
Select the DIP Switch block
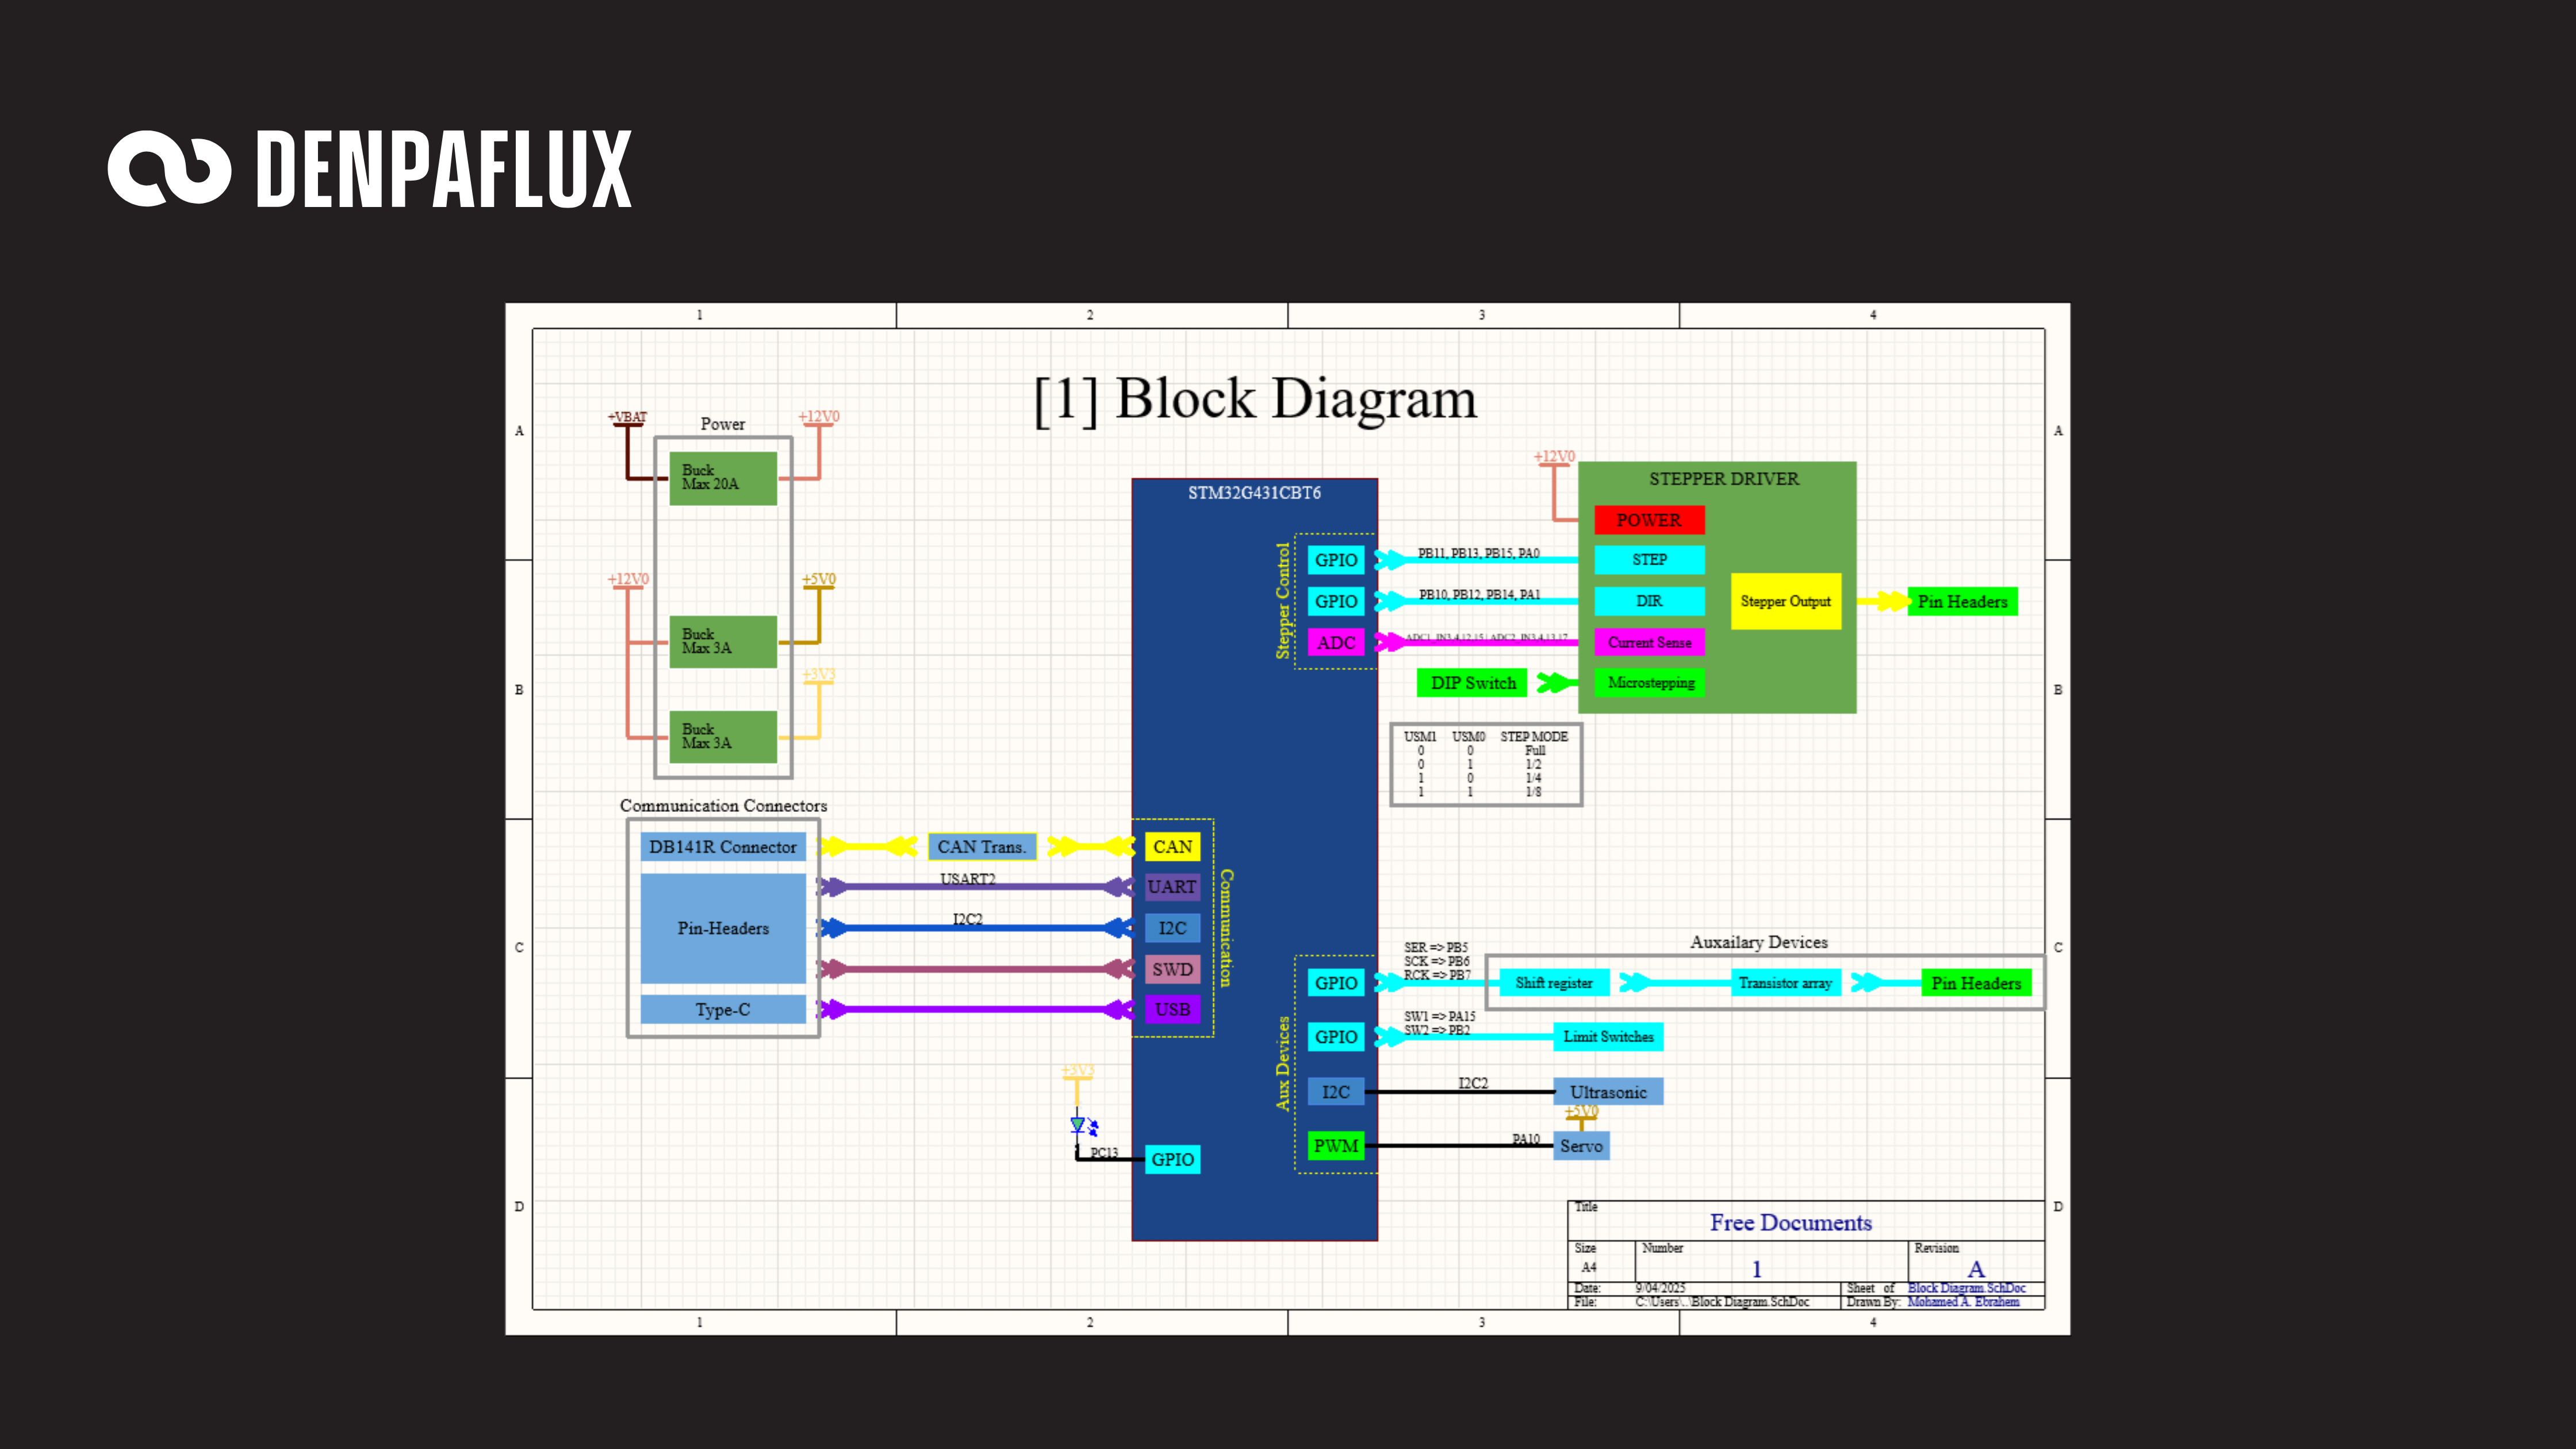click(1472, 683)
